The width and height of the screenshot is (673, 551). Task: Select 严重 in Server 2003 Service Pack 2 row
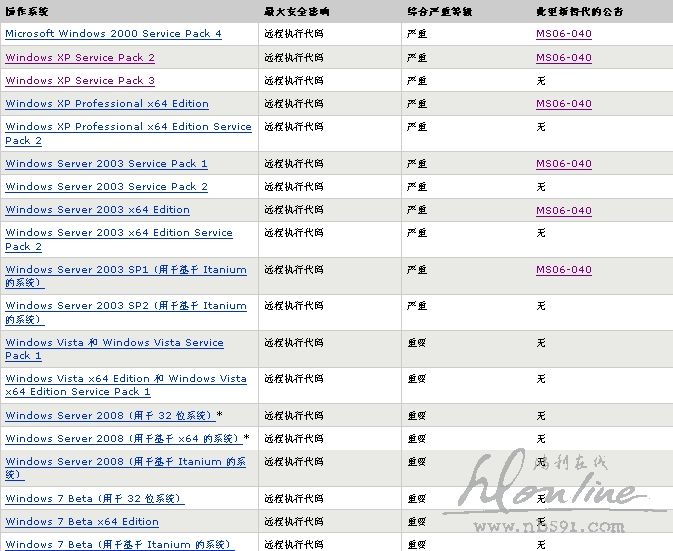(x=417, y=187)
